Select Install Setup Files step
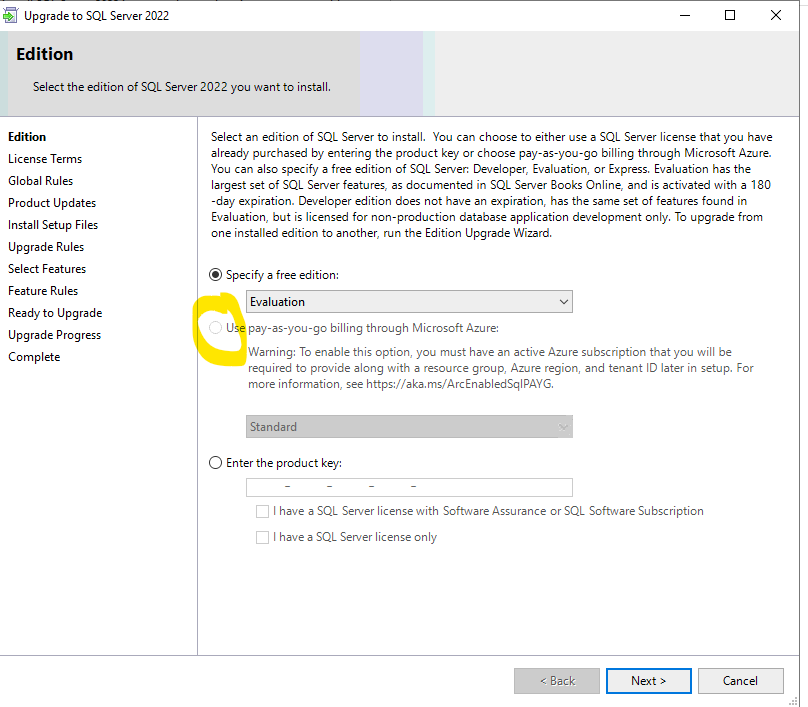 (x=53, y=225)
